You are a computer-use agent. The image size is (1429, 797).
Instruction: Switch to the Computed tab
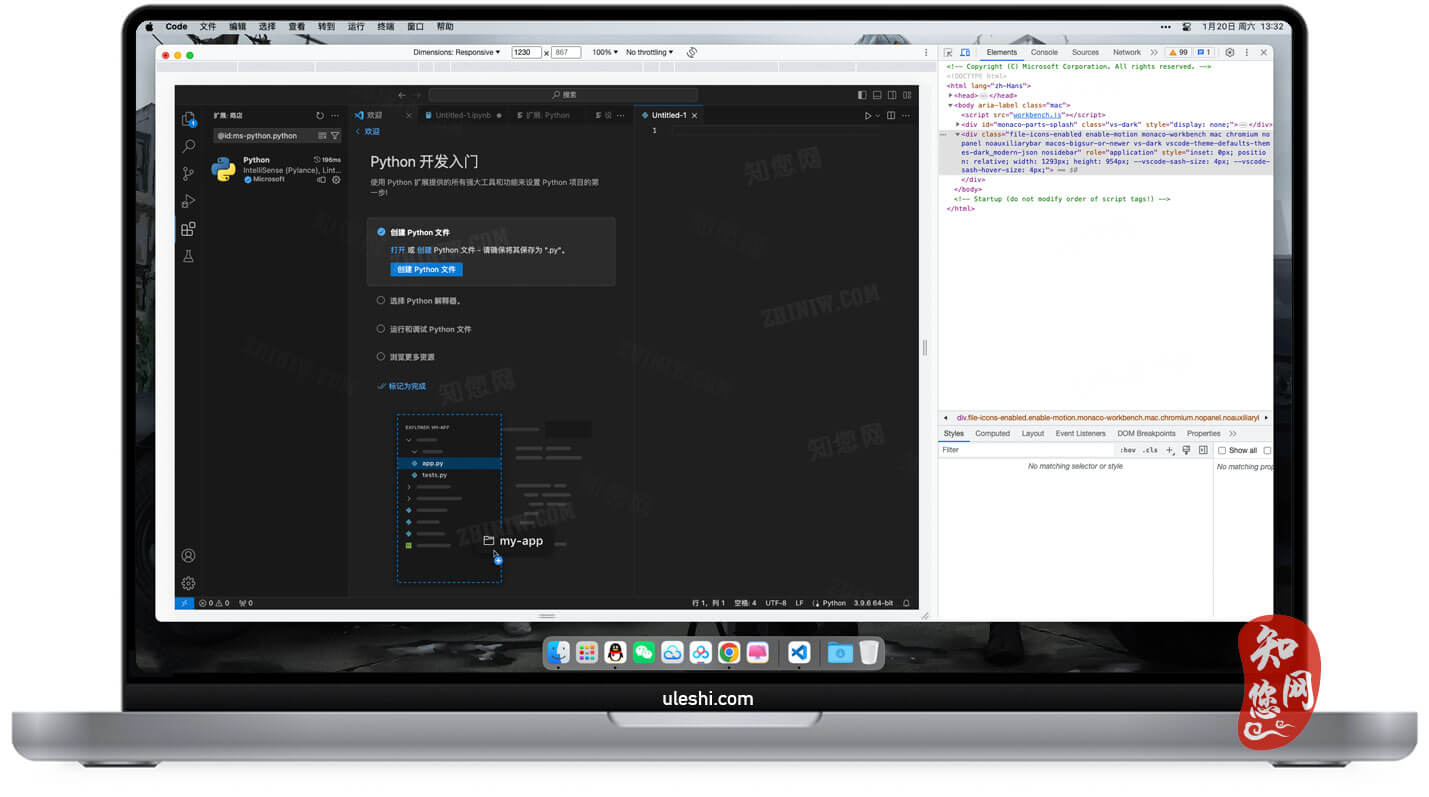[992, 433]
